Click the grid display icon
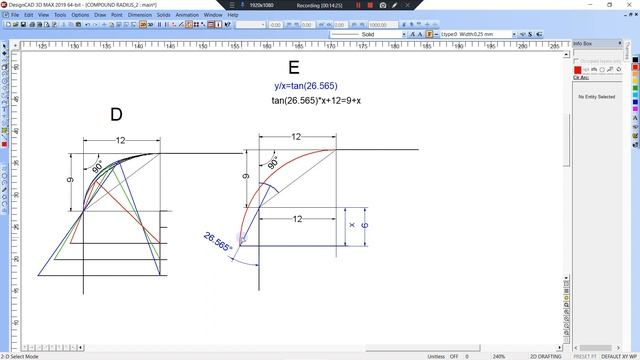640x360 pixels. coord(196,24)
